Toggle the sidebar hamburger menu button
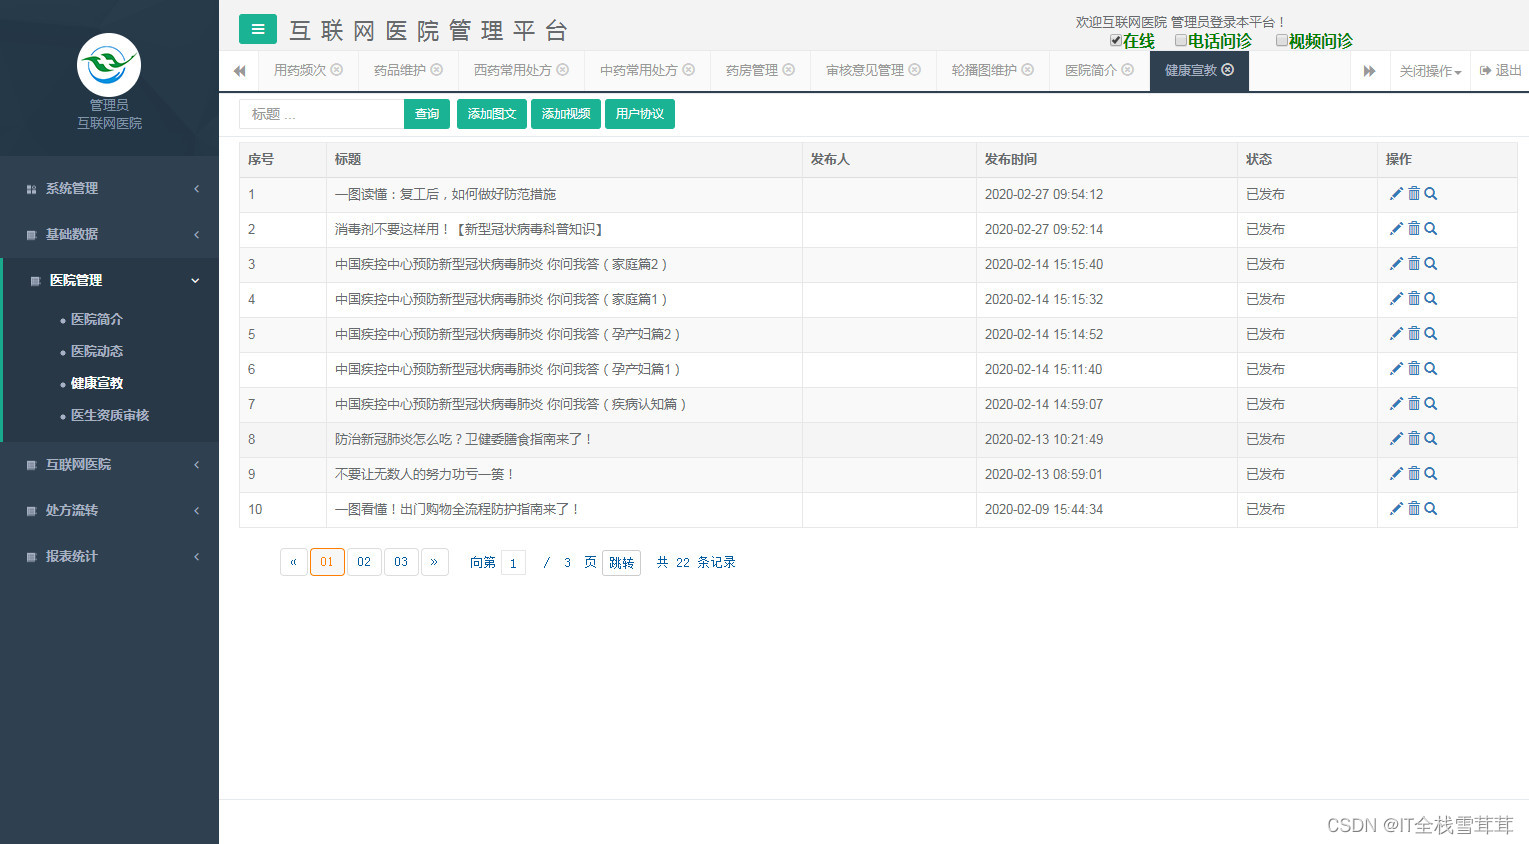The width and height of the screenshot is (1529, 844). (x=258, y=29)
